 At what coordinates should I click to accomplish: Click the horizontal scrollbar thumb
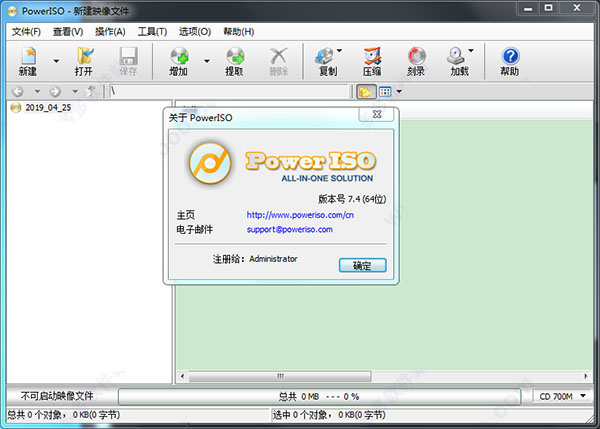coord(280,376)
